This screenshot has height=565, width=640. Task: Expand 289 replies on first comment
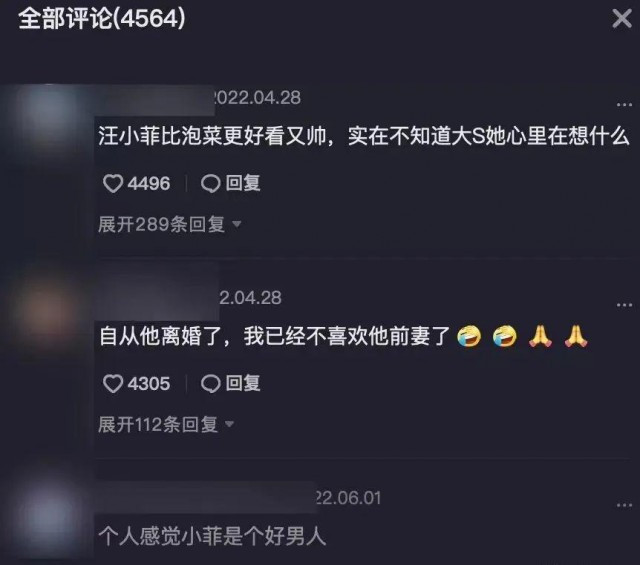(169, 224)
